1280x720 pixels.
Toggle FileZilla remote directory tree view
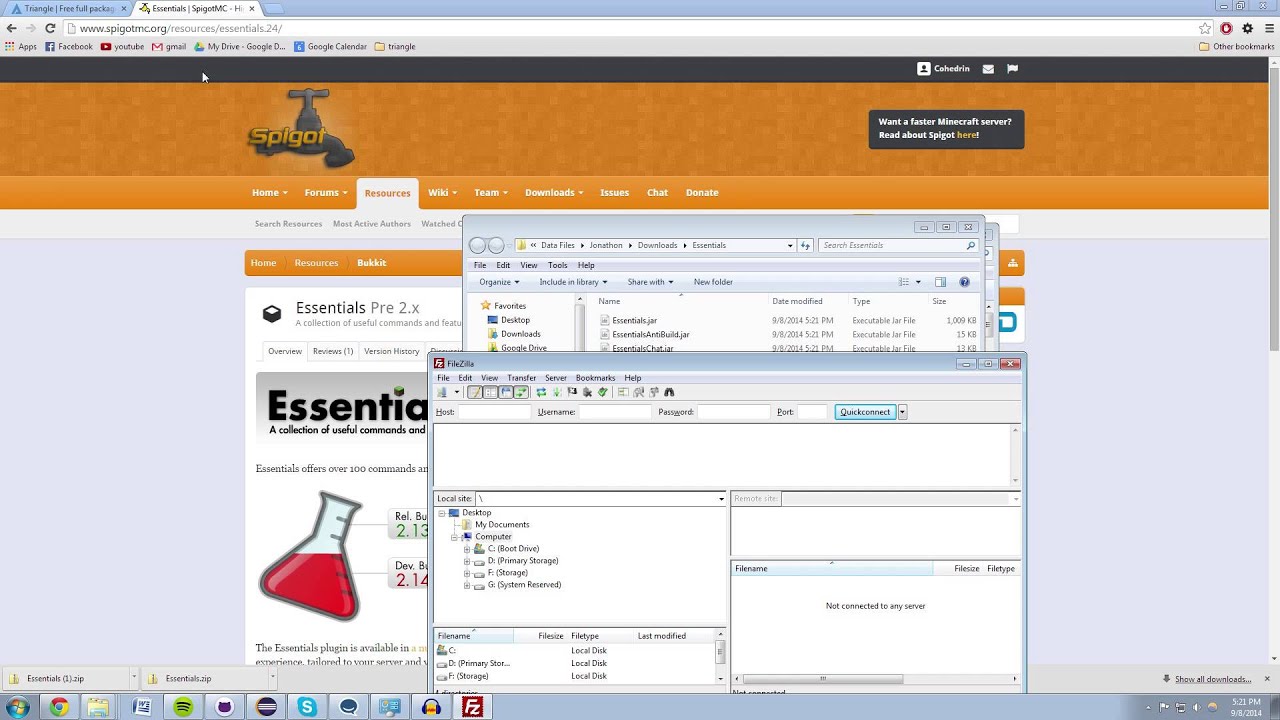point(506,392)
